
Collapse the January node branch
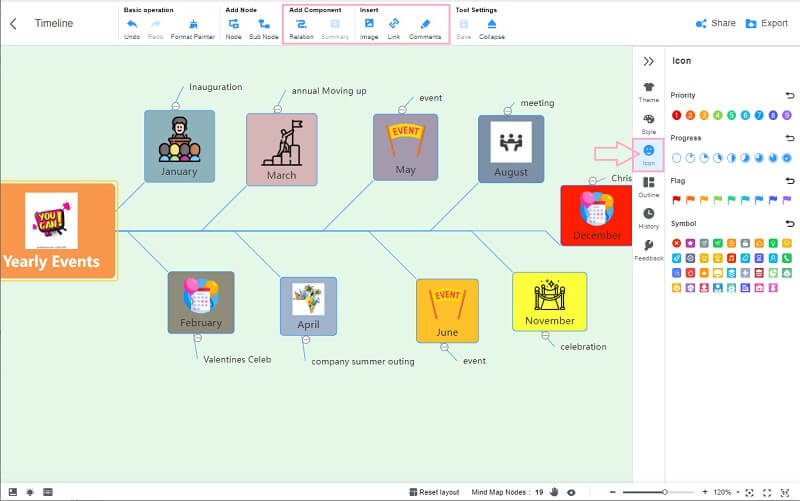click(176, 105)
